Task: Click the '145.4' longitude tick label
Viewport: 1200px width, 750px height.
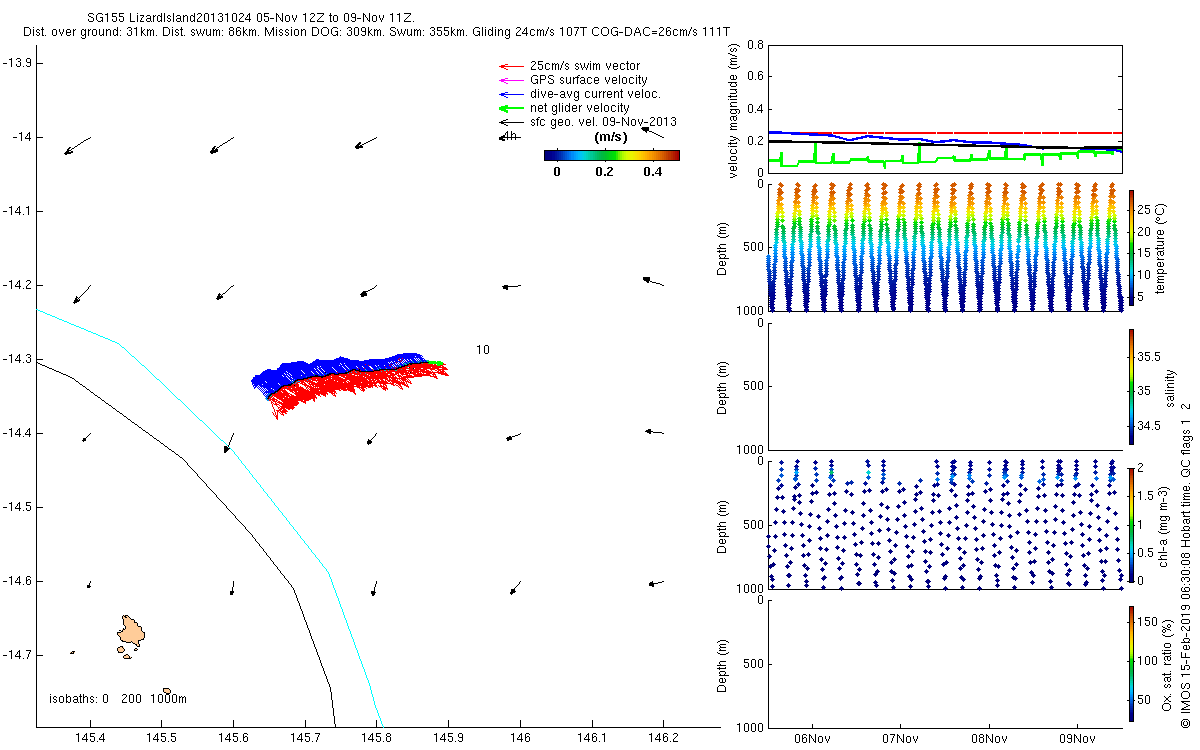Action: [x=90, y=738]
